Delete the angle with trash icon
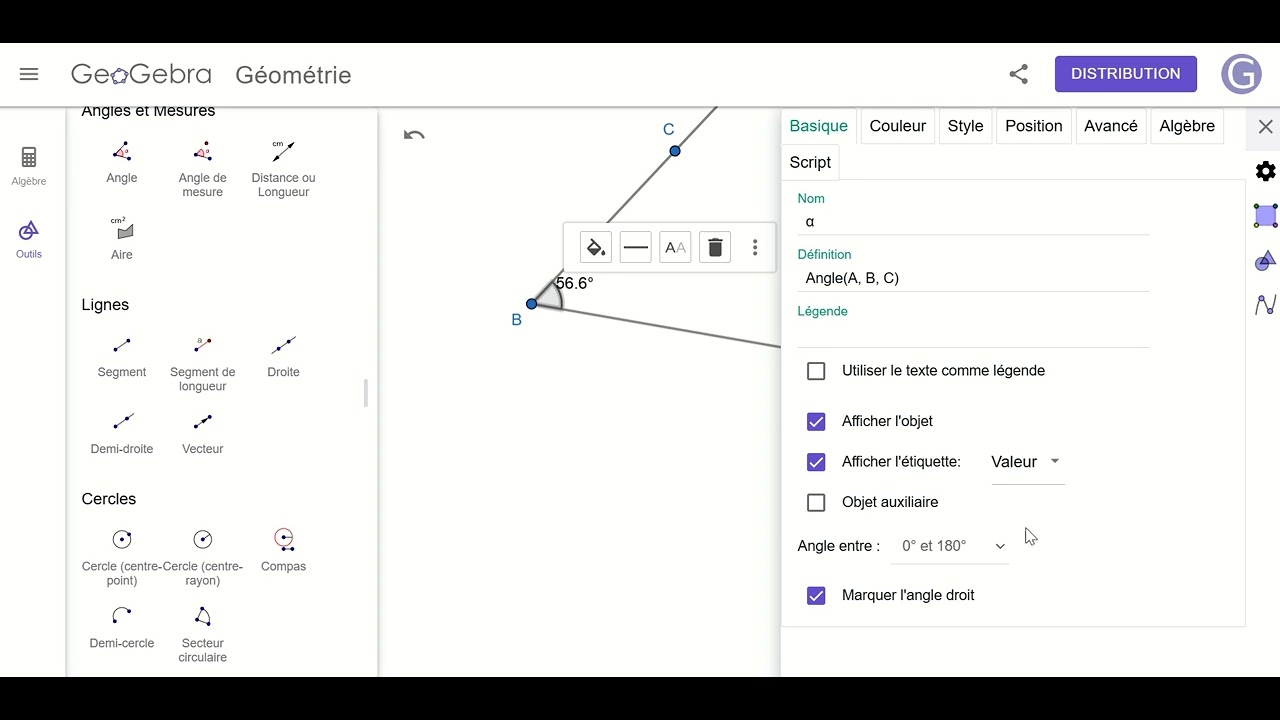 [x=715, y=247]
